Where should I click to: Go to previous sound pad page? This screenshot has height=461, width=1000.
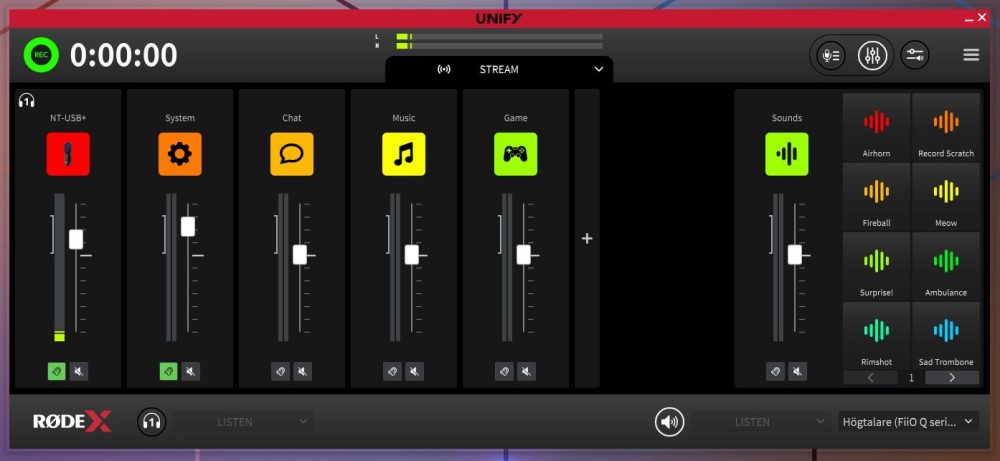(x=870, y=377)
